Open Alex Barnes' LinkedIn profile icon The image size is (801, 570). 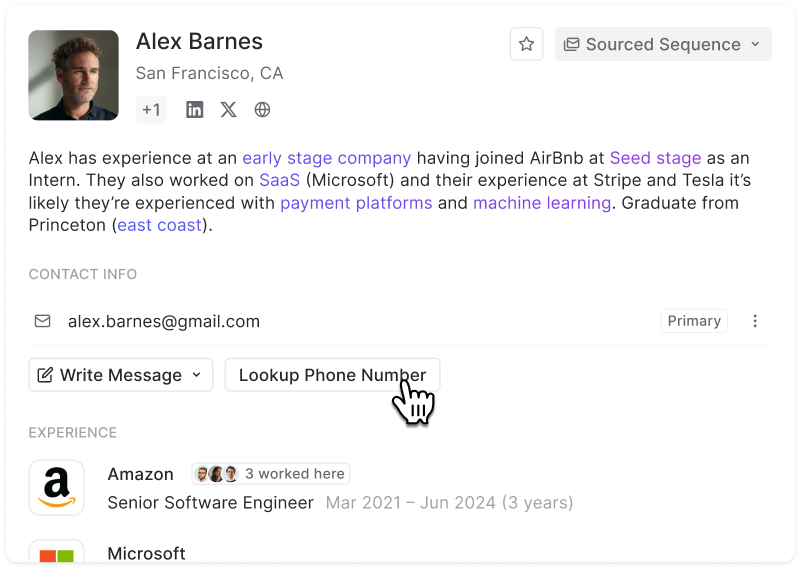click(195, 110)
